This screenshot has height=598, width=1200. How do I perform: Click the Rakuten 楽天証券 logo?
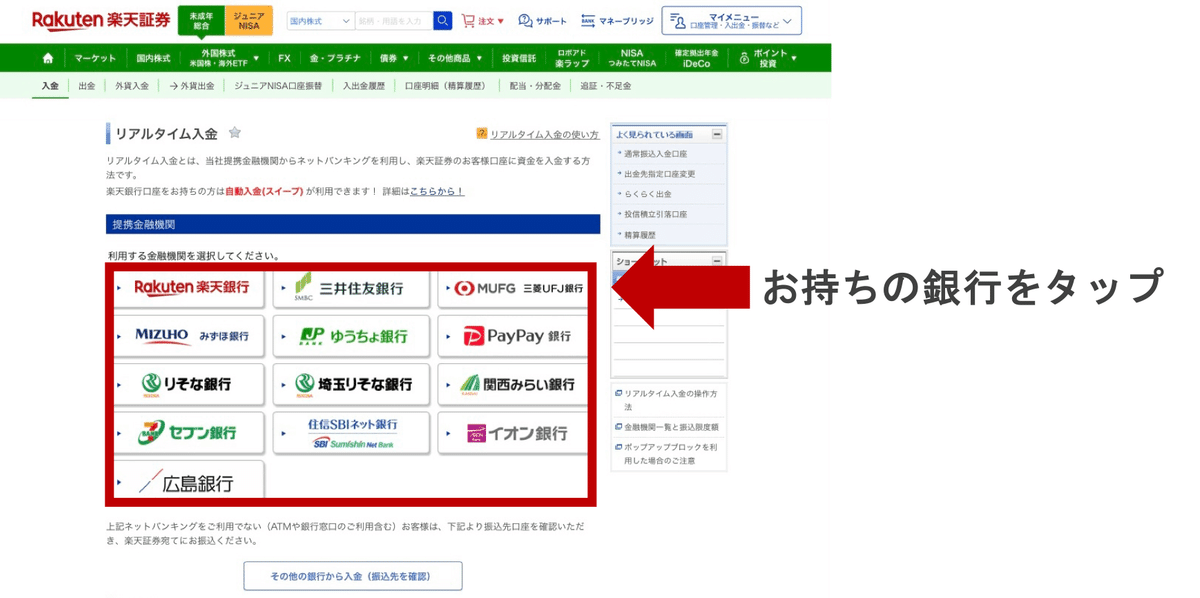tap(100, 20)
